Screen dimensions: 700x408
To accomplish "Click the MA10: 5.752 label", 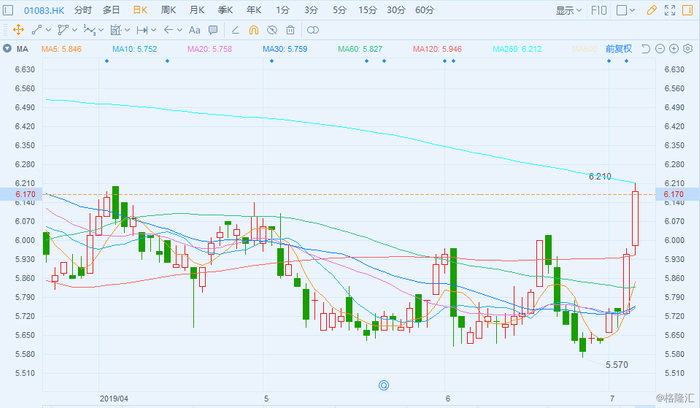I will 134,49.
